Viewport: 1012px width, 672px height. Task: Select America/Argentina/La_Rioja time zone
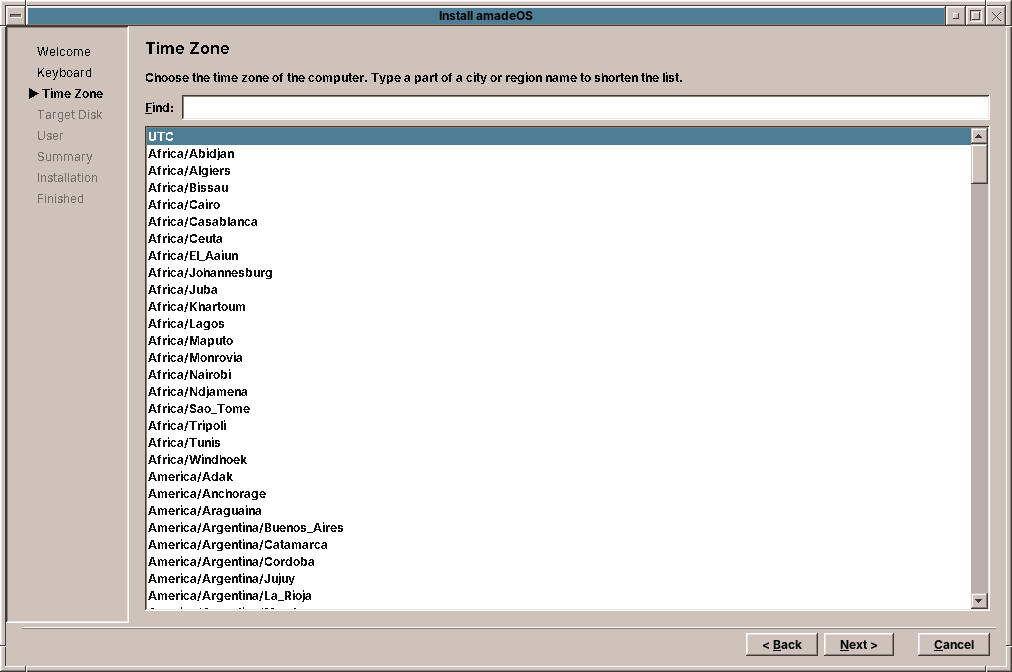pos(558,595)
